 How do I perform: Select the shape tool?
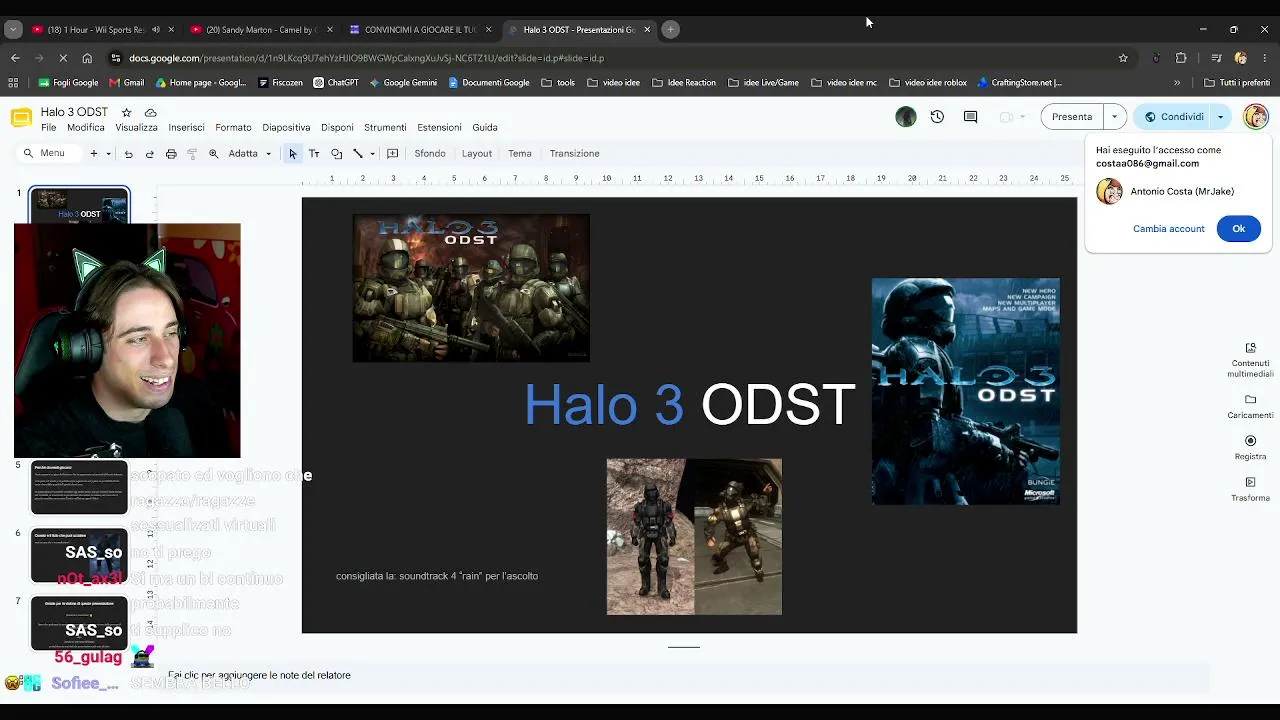[336, 154]
